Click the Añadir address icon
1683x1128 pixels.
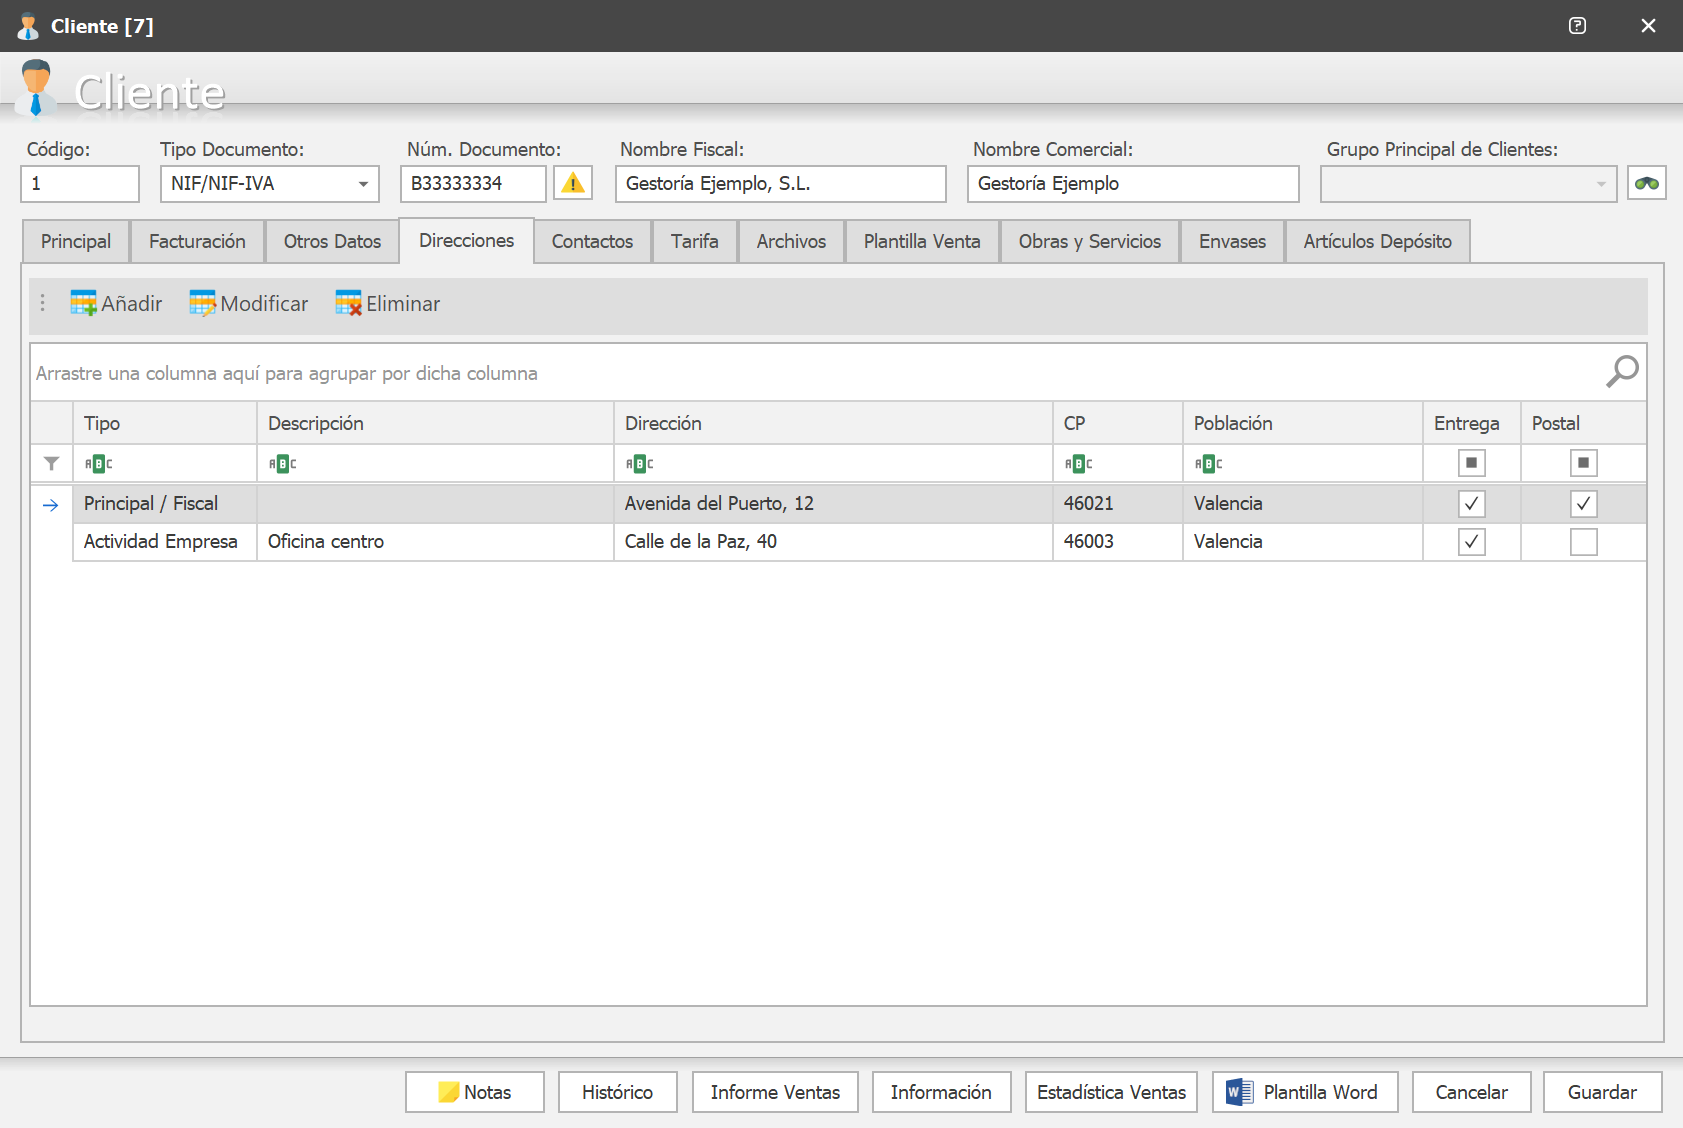(x=83, y=303)
